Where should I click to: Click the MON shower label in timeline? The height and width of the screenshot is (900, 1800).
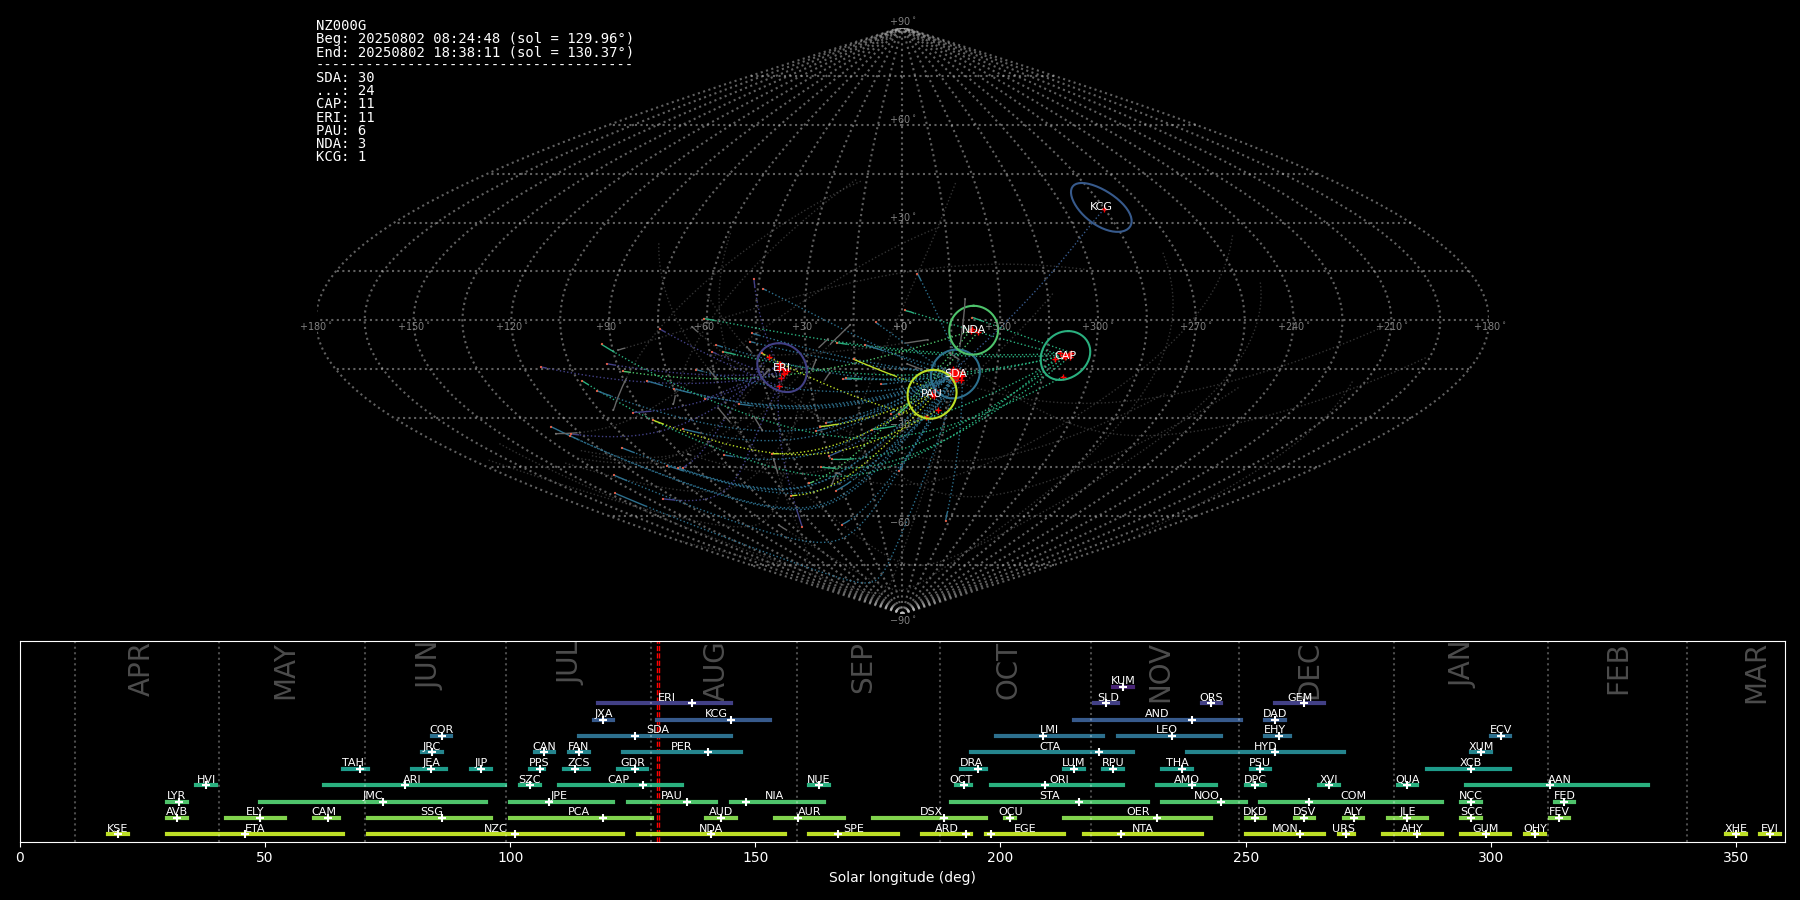(x=1285, y=829)
